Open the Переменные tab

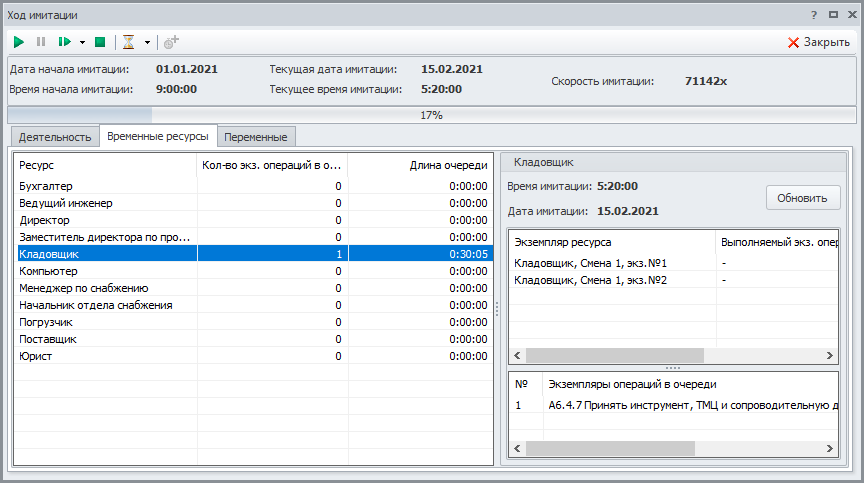coord(258,137)
